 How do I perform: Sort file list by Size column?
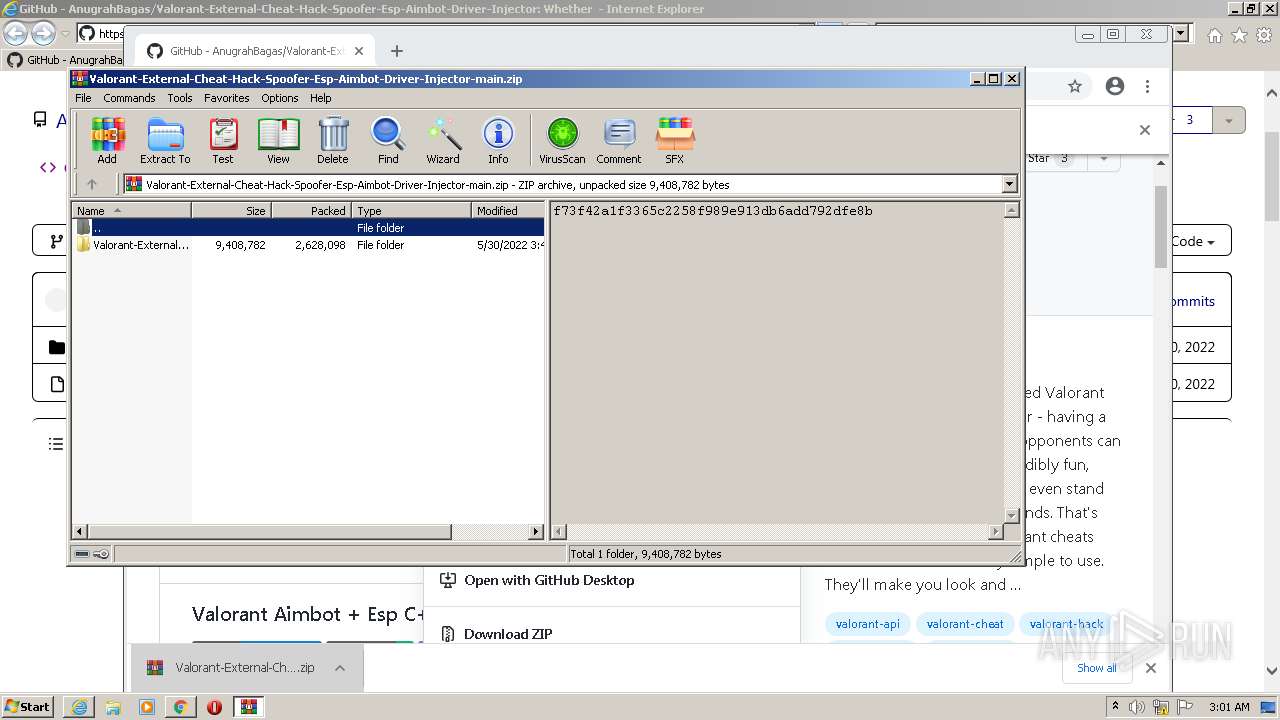coord(231,211)
